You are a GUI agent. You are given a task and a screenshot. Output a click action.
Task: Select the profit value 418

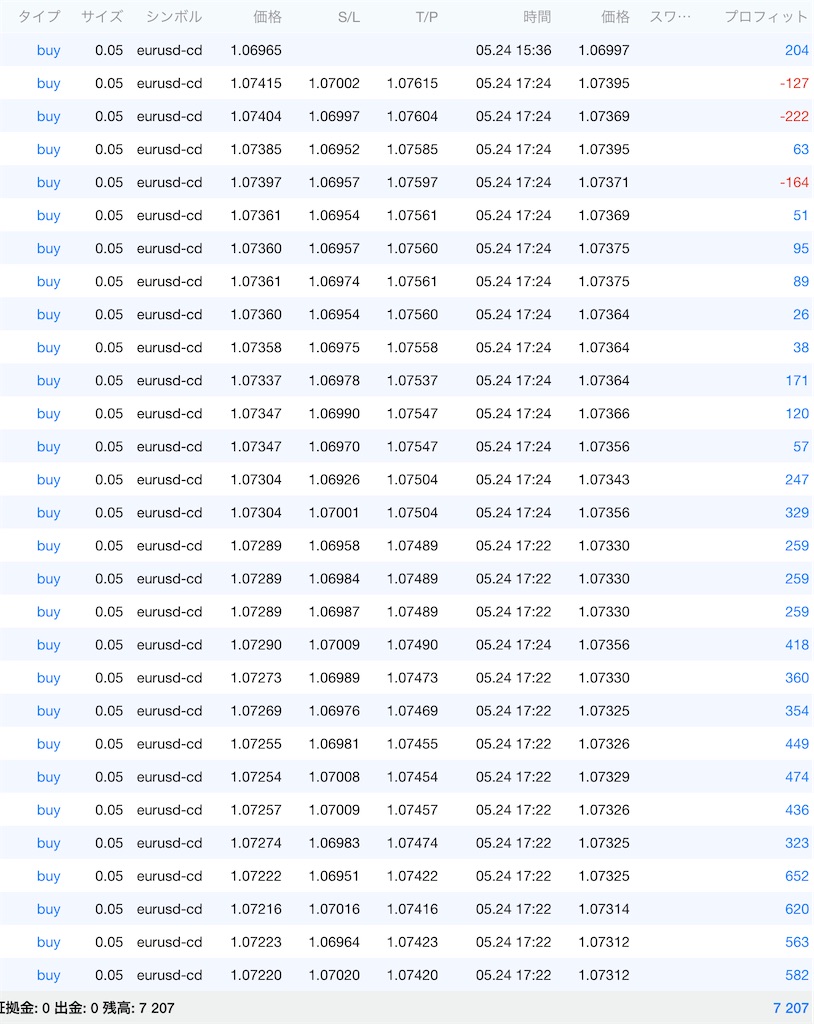796,645
